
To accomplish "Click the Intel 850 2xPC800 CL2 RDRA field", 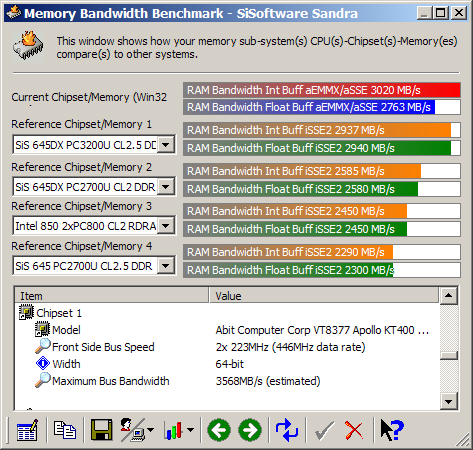I will point(86,226).
